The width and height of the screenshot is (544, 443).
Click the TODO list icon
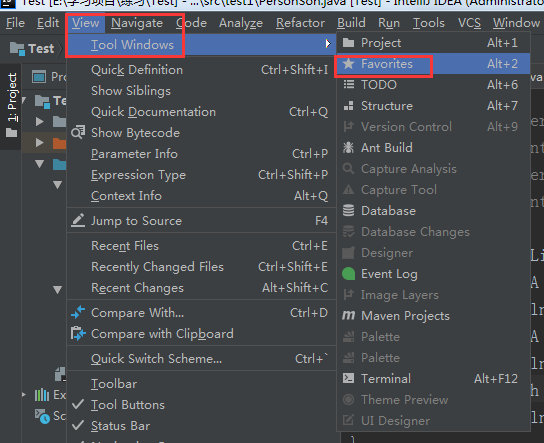[x=348, y=84]
